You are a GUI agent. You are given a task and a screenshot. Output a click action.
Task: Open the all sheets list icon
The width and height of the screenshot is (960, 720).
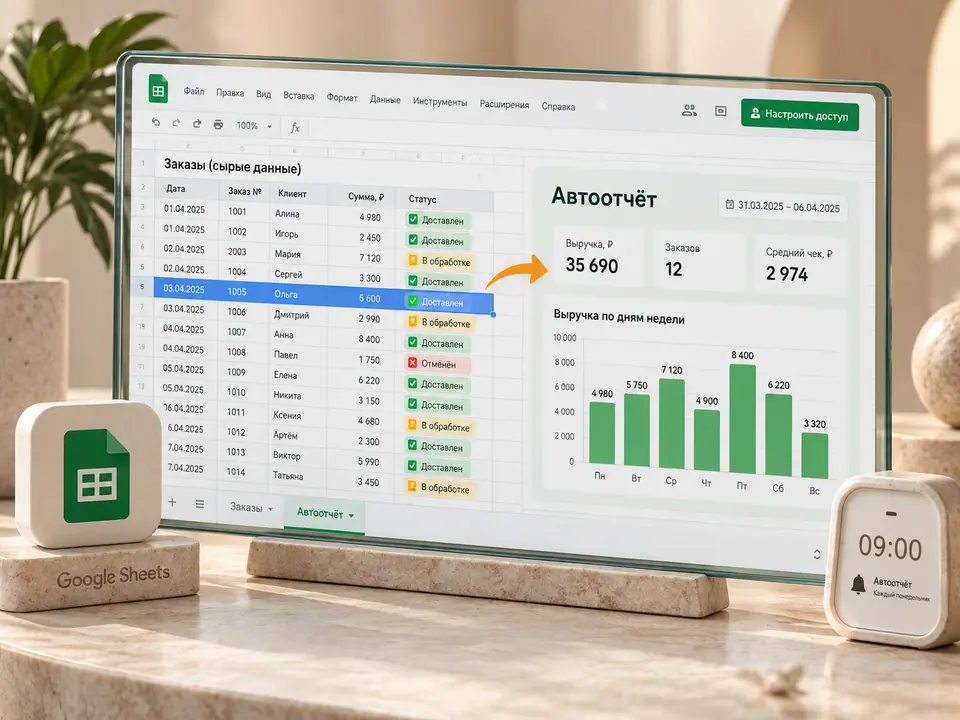click(x=200, y=504)
